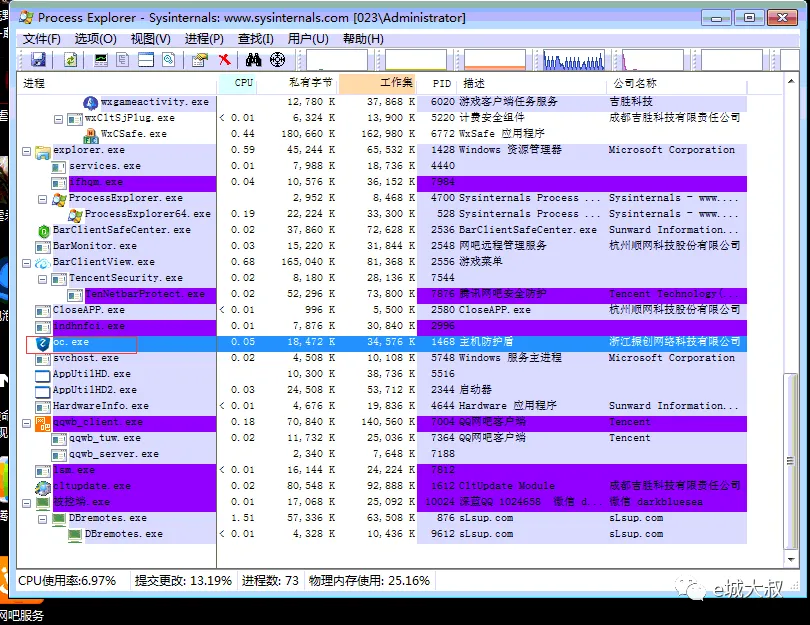The height and width of the screenshot is (625, 810).
Task: Collapse the qqwb_client.exe tree node
Action: click(26, 424)
